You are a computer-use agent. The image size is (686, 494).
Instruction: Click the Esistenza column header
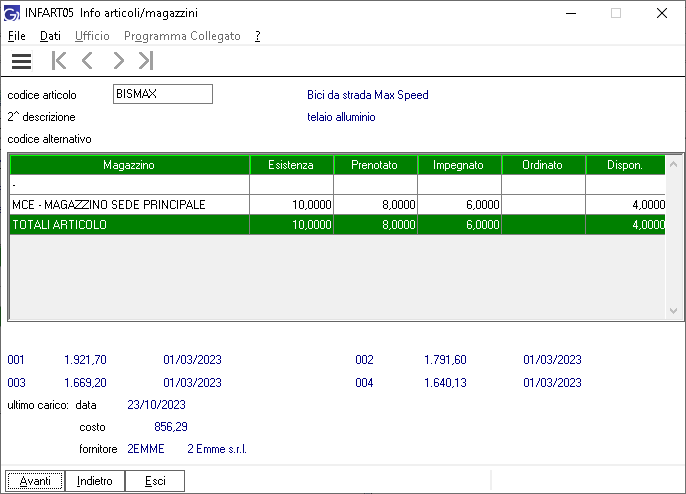tap(291, 165)
